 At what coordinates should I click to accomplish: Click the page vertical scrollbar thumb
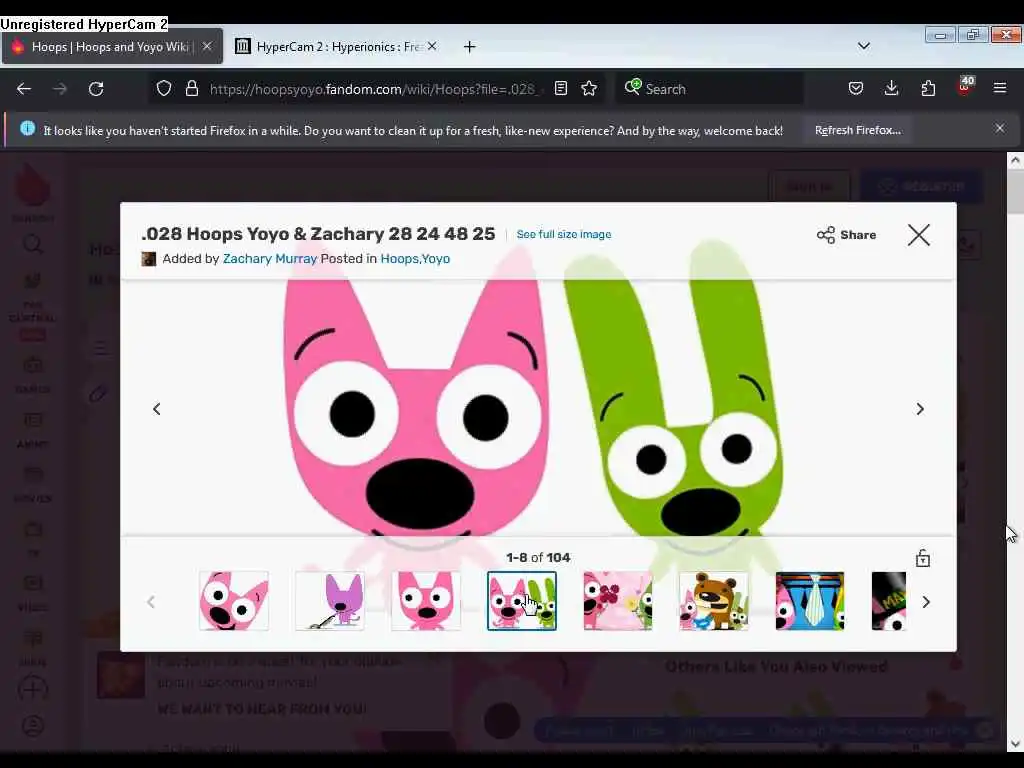point(1015,191)
